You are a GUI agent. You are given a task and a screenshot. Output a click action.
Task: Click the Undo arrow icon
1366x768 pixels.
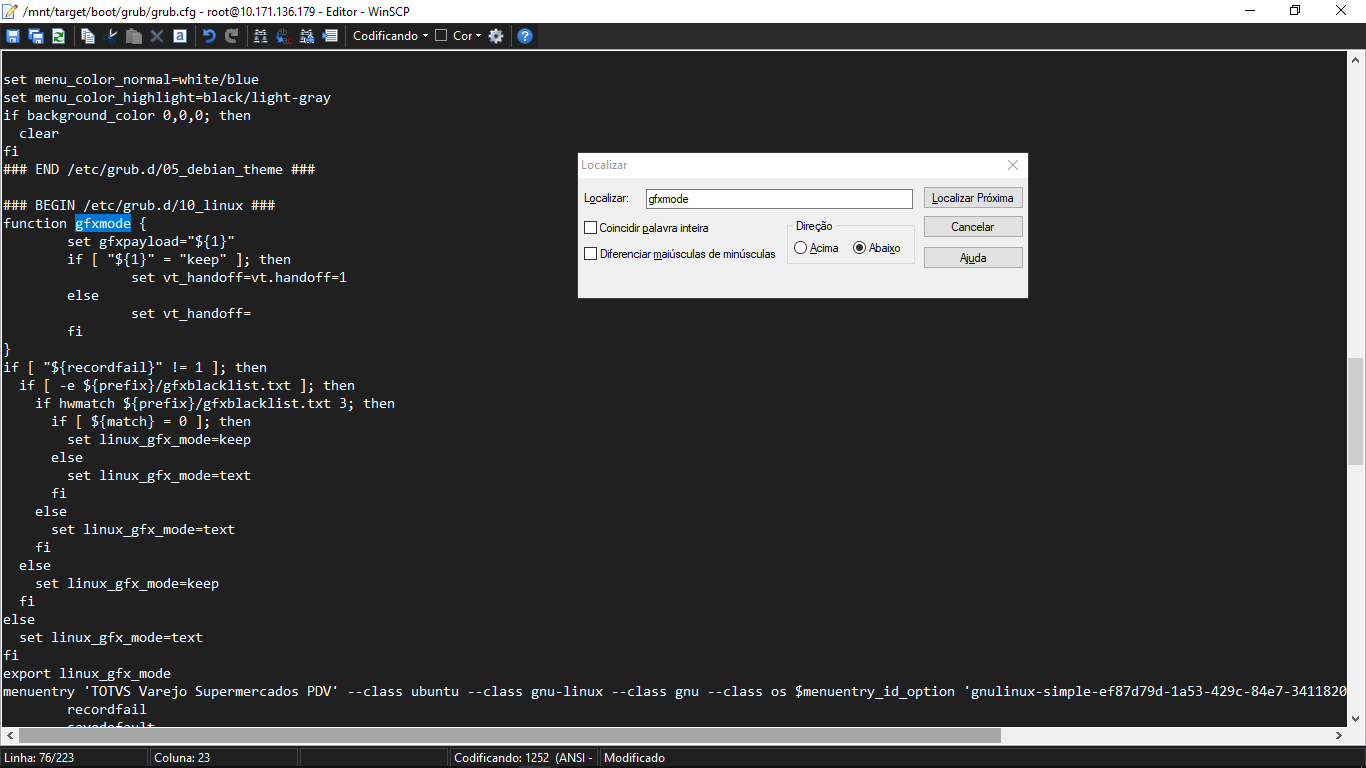point(209,36)
